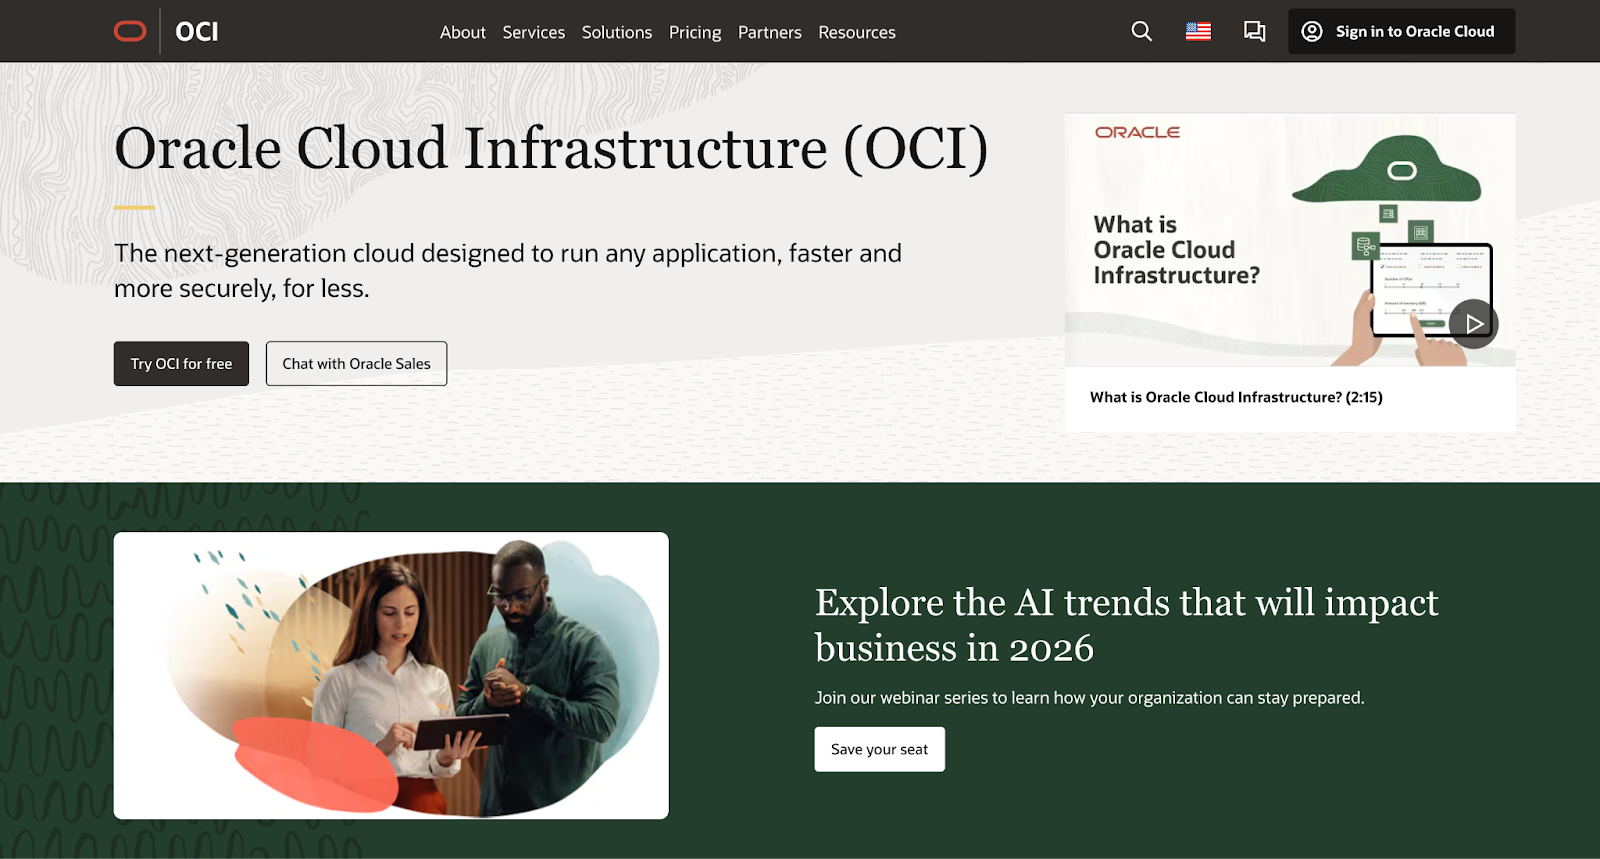Click the Save your seat button

[x=879, y=749]
